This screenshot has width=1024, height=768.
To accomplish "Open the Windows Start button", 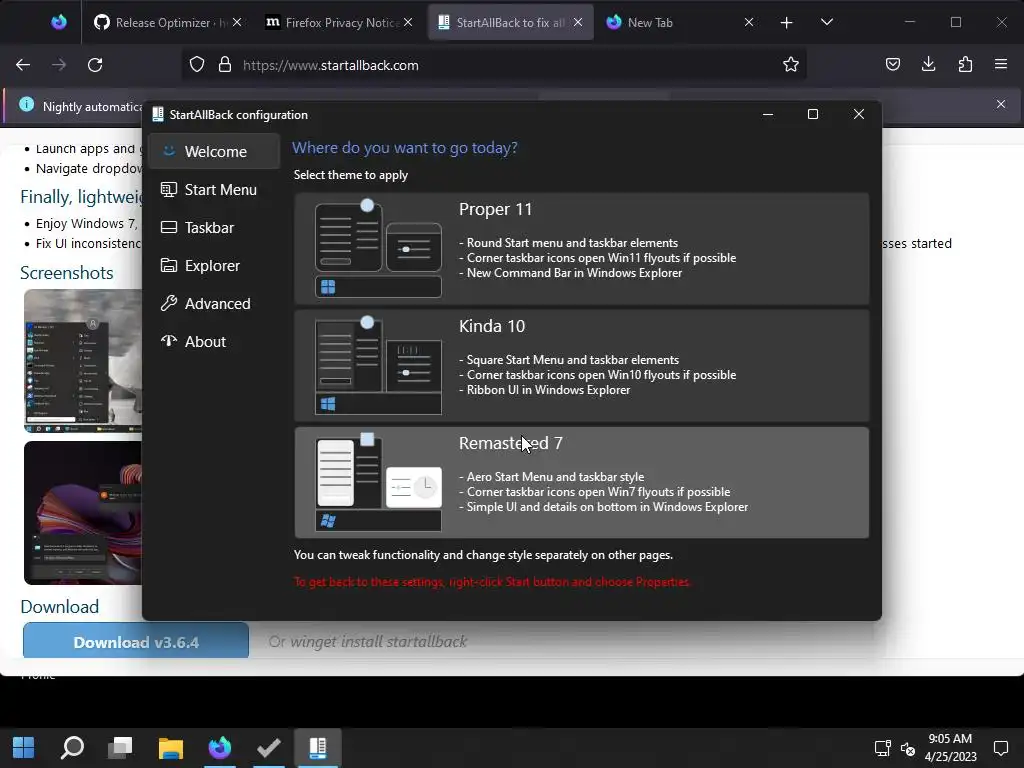I will [x=24, y=748].
